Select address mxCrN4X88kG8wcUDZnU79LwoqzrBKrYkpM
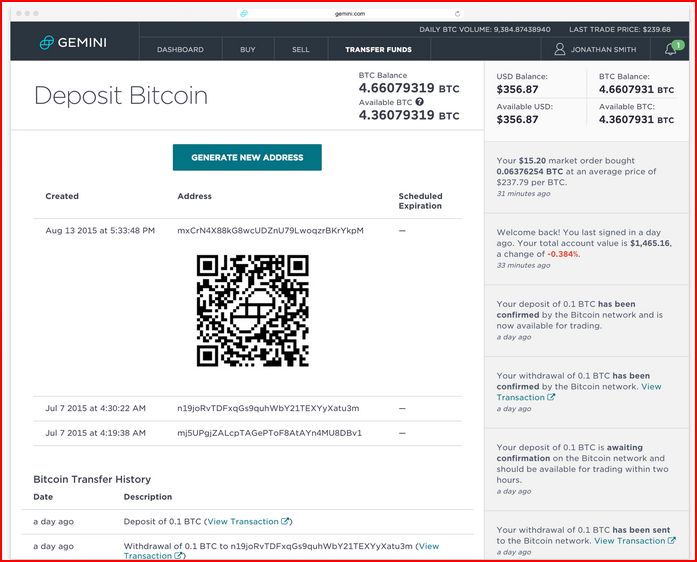697x562 pixels. [270, 230]
